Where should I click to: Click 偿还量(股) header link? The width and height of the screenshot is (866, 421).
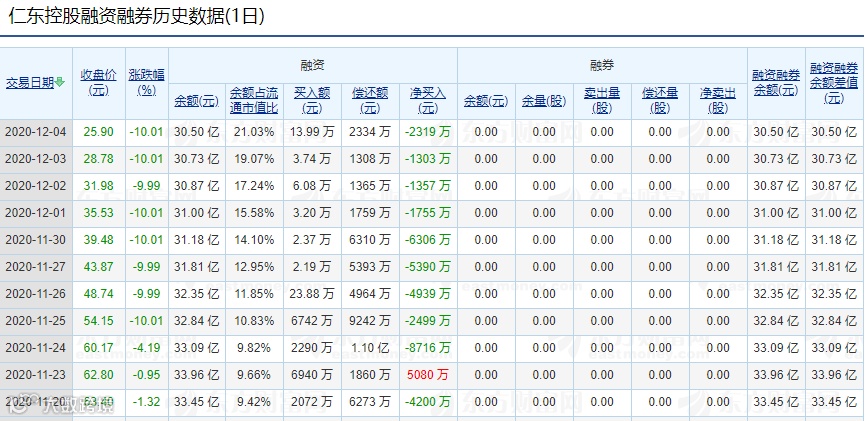660,101
